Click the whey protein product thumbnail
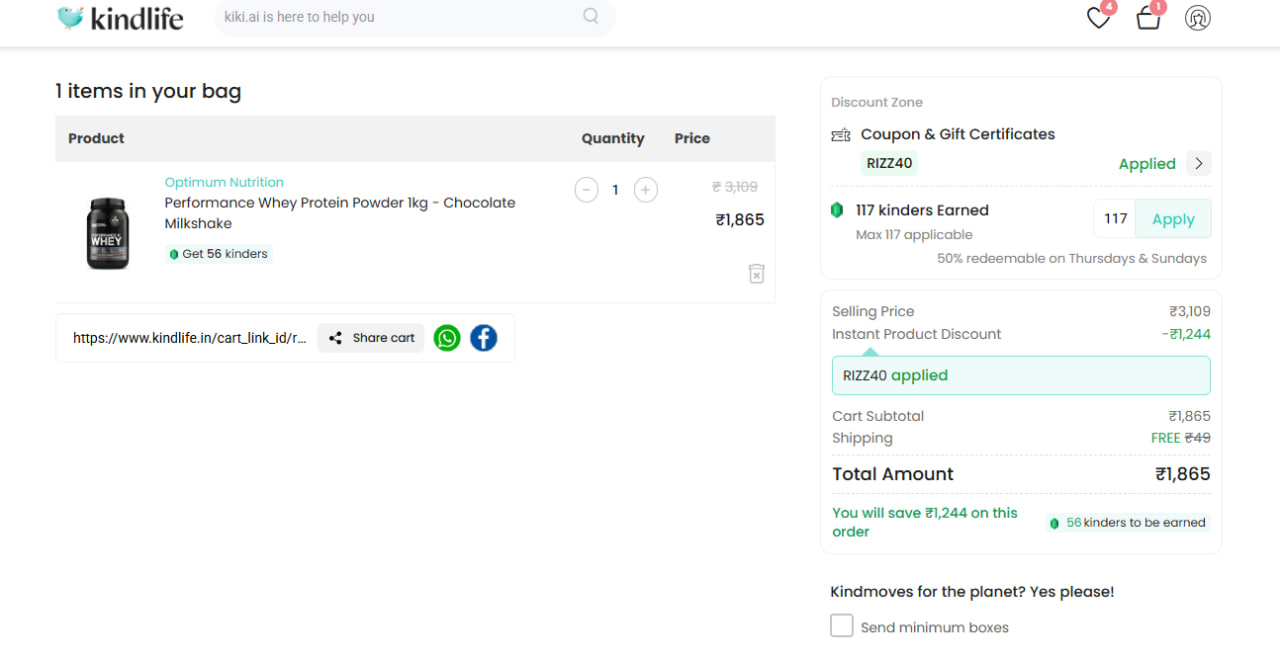 [x=108, y=233]
